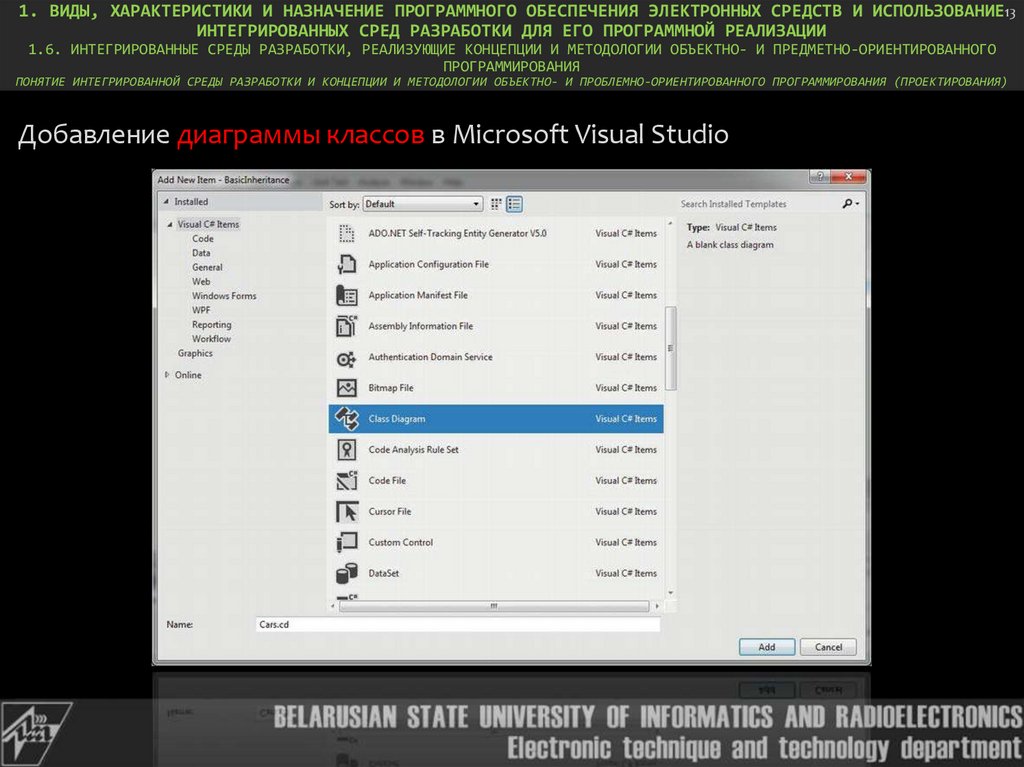Screen dimensions: 1024x767
Task: Select the 'Application Manifest File' template name
Action: click(x=418, y=295)
